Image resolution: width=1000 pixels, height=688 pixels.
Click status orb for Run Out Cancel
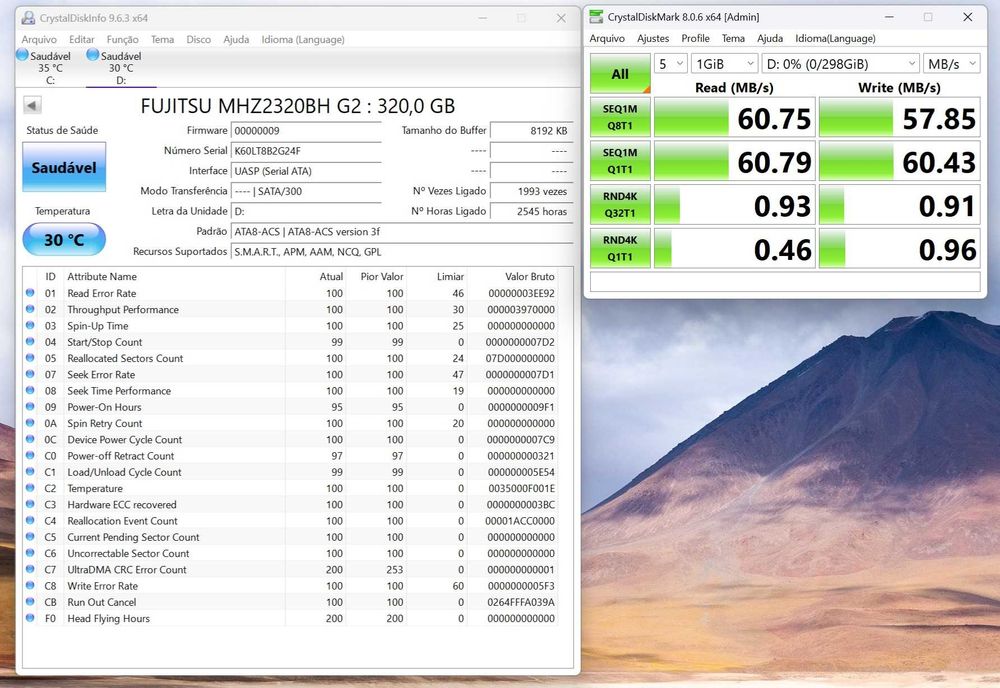click(x=30, y=601)
